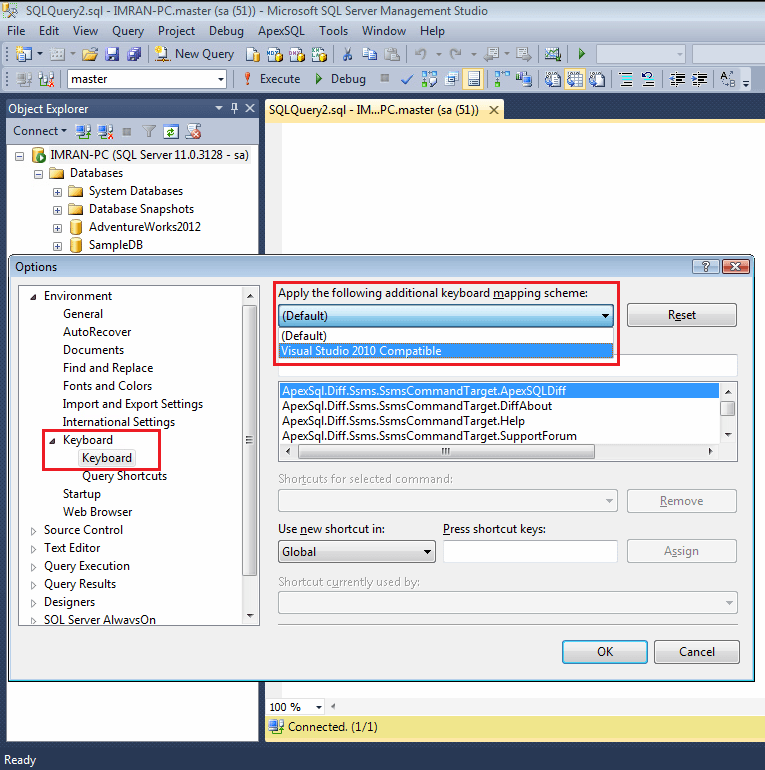
Task: Open the Debug menu
Action: click(226, 31)
